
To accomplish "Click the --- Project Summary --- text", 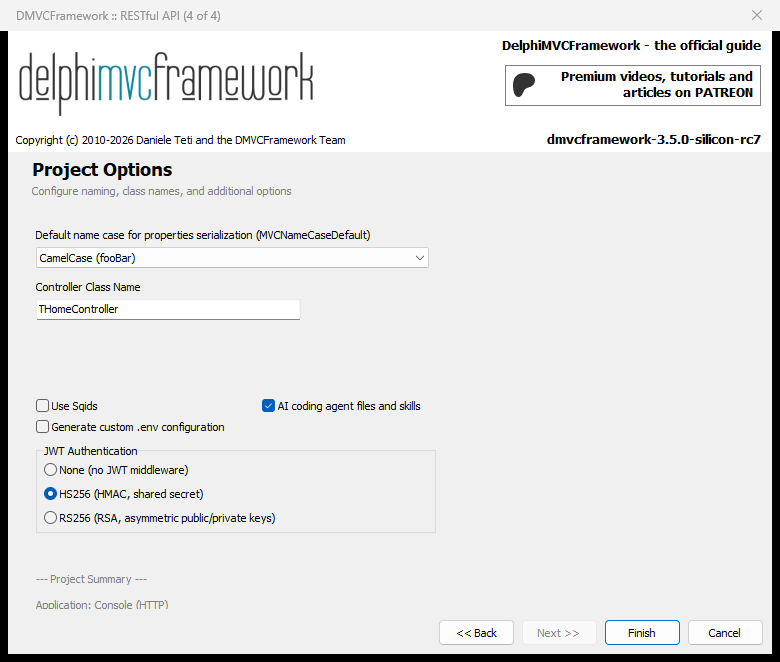I will pos(91,579).
